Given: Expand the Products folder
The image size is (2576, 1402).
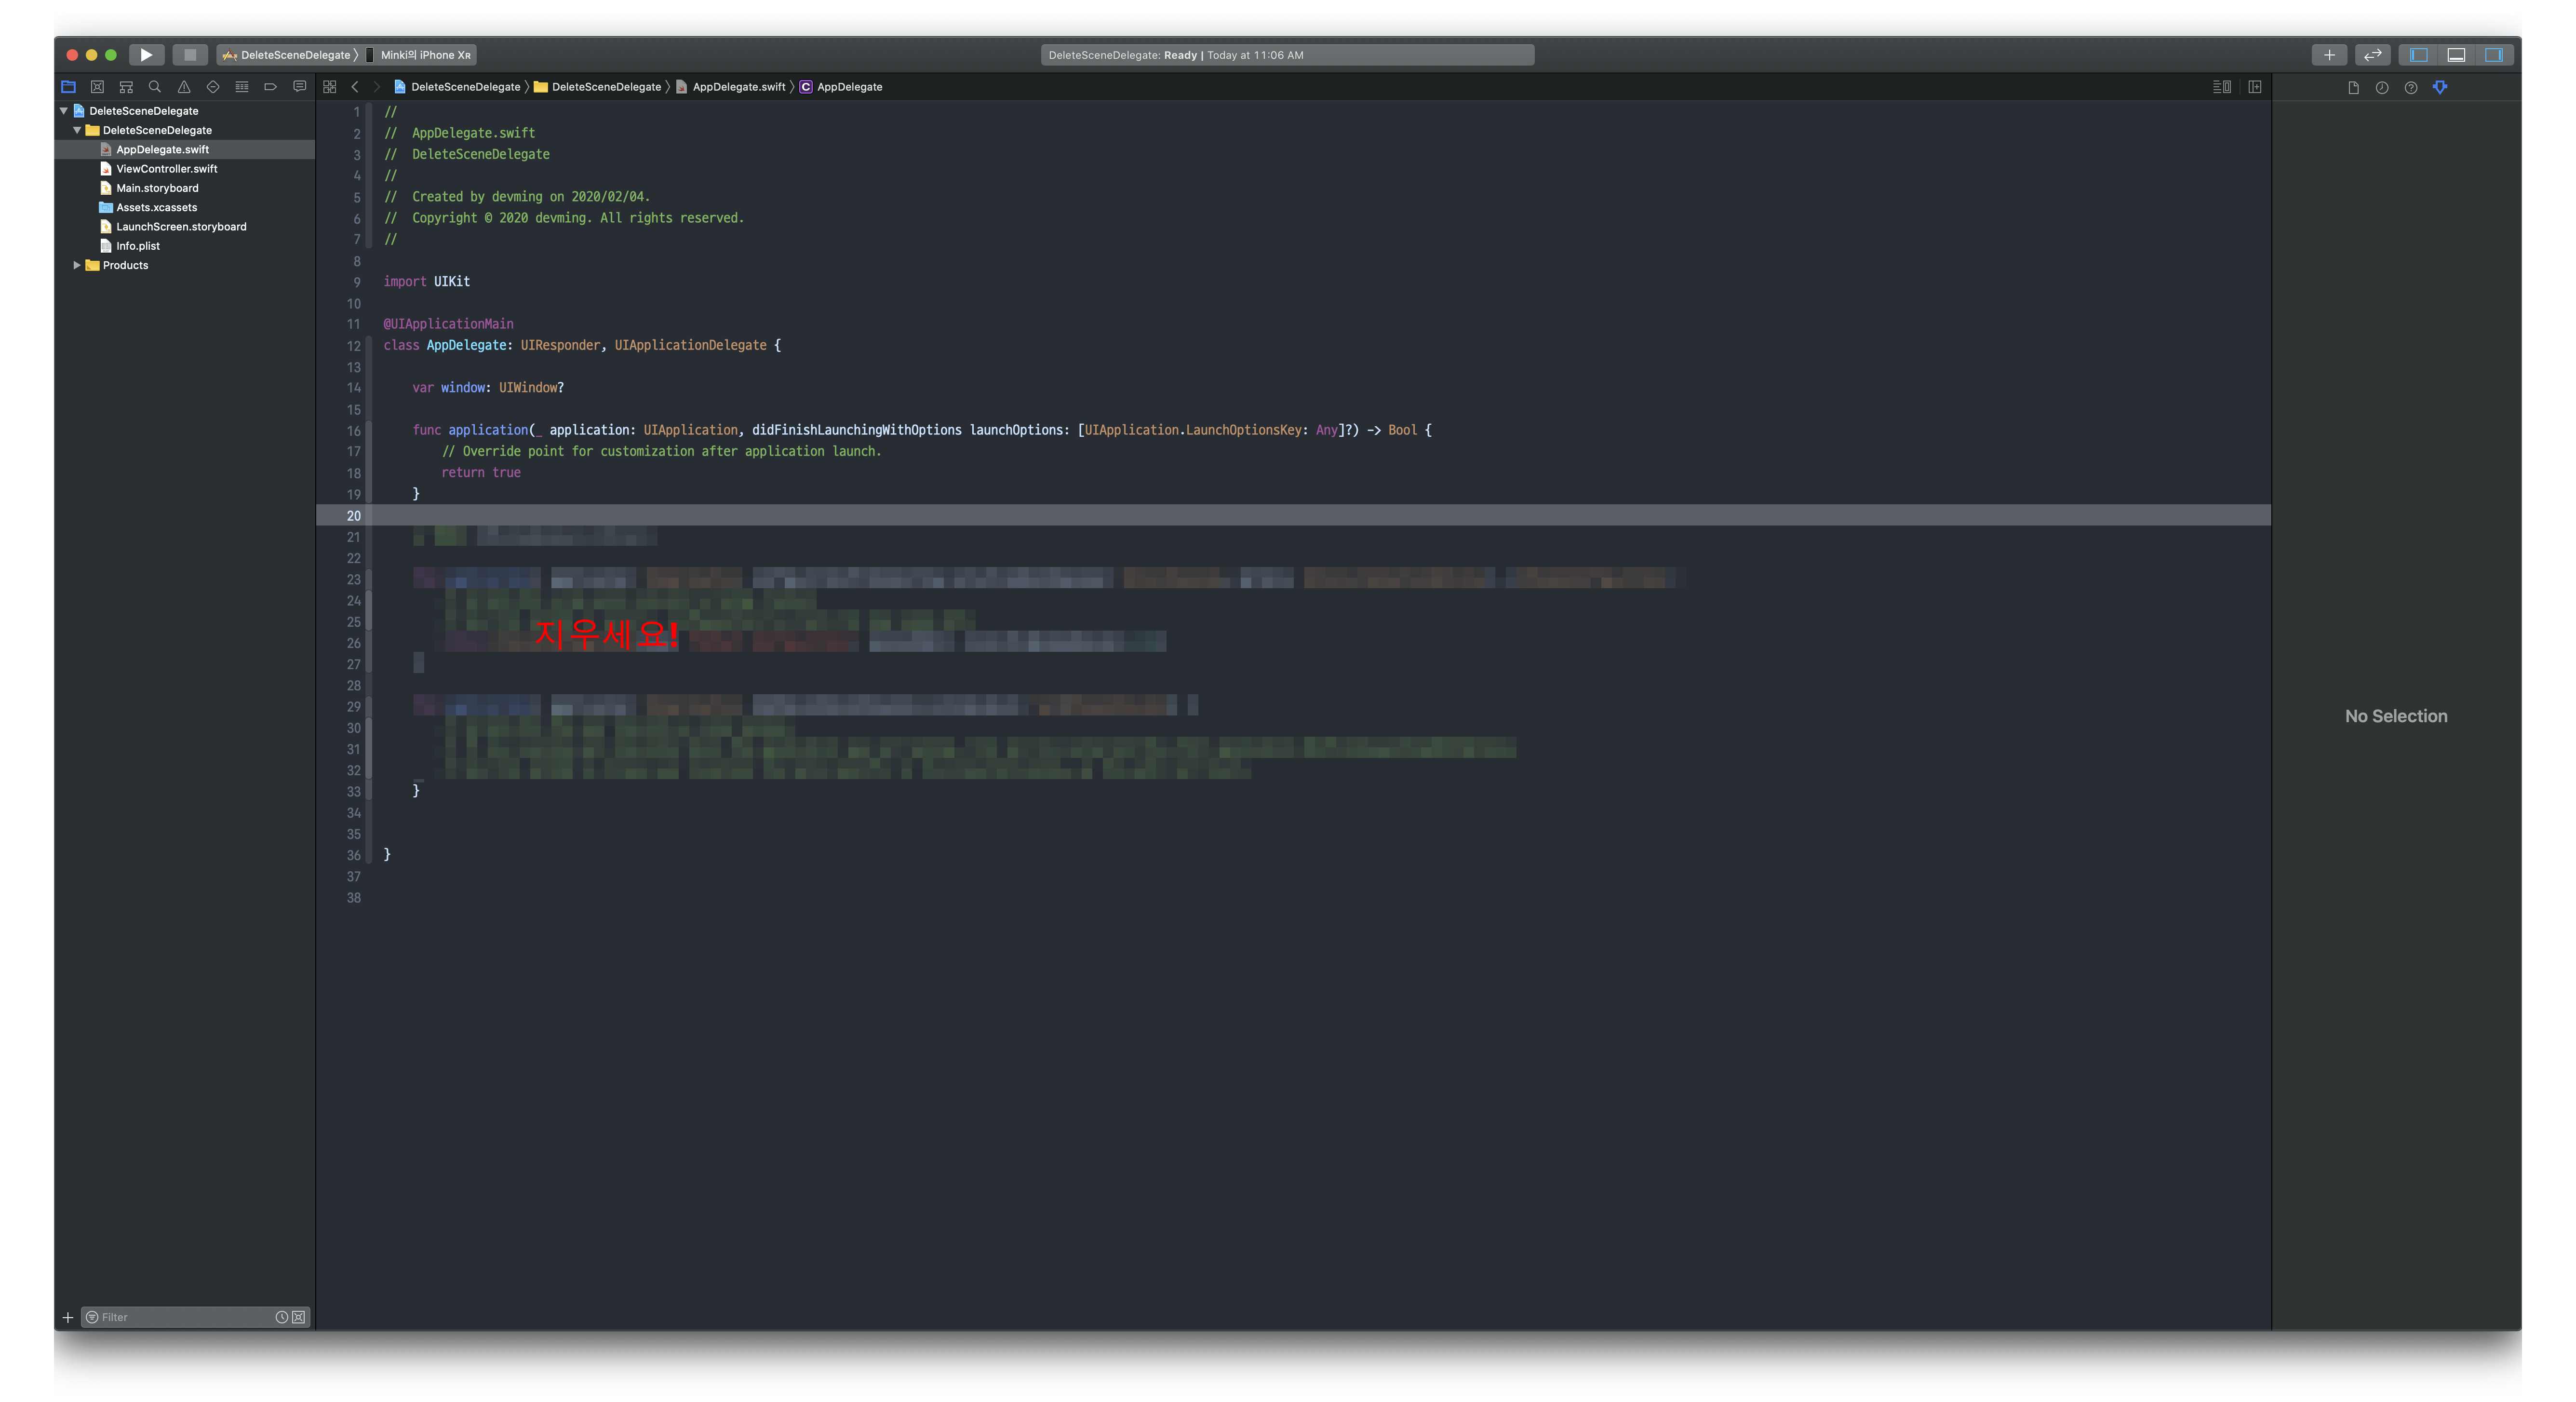Looking at the screenshot, I should (77, 265).
